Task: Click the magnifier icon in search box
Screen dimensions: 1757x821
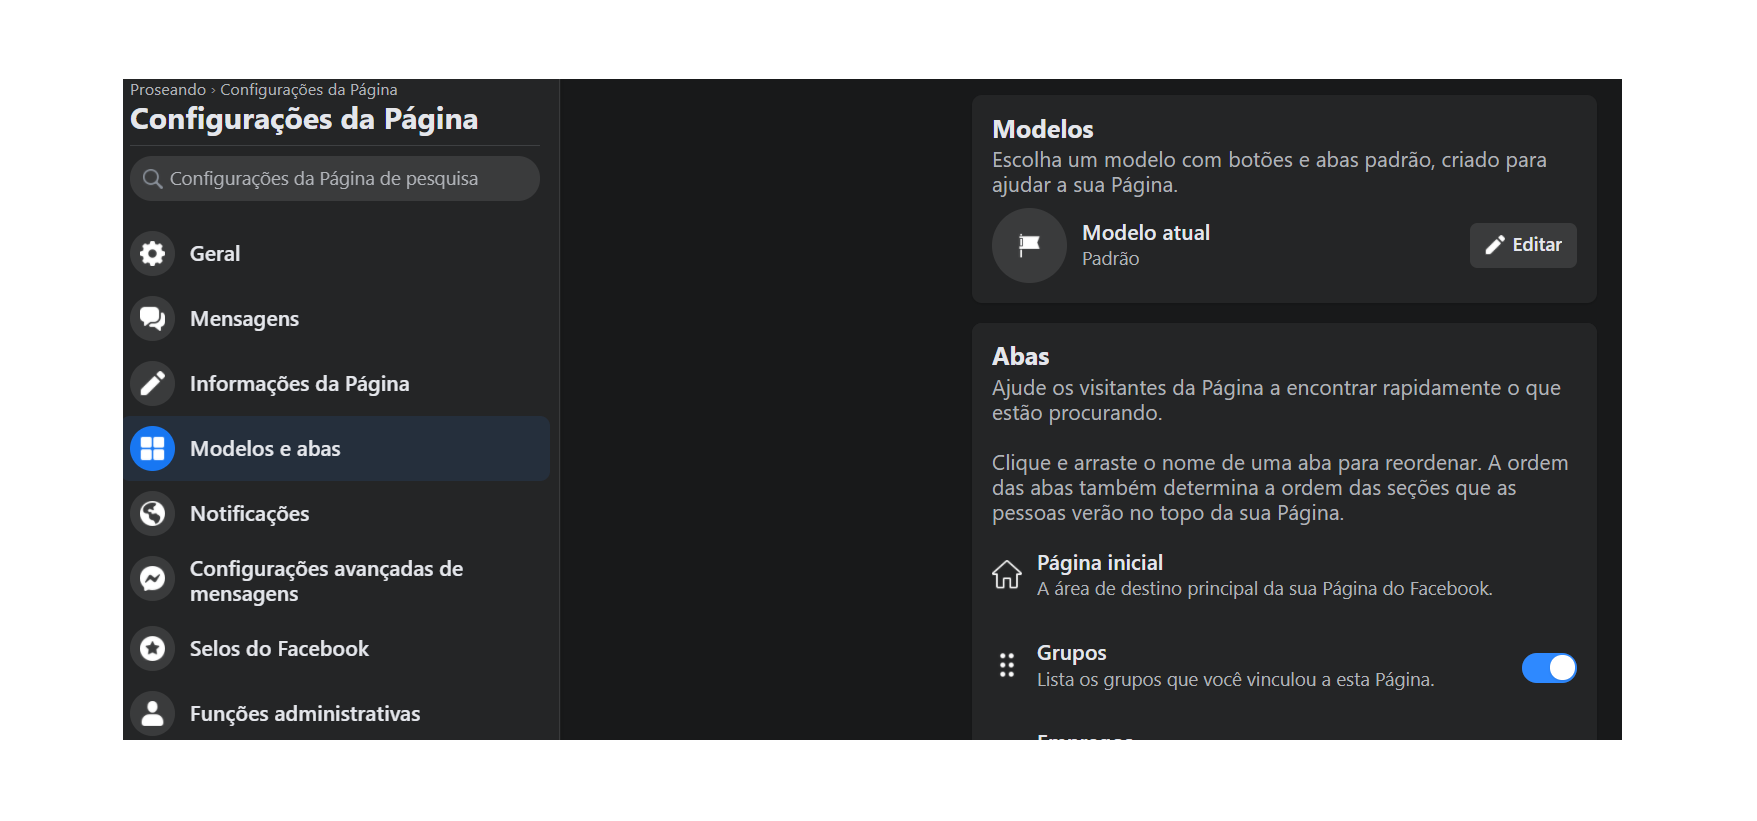Action: tap(152, 179)
